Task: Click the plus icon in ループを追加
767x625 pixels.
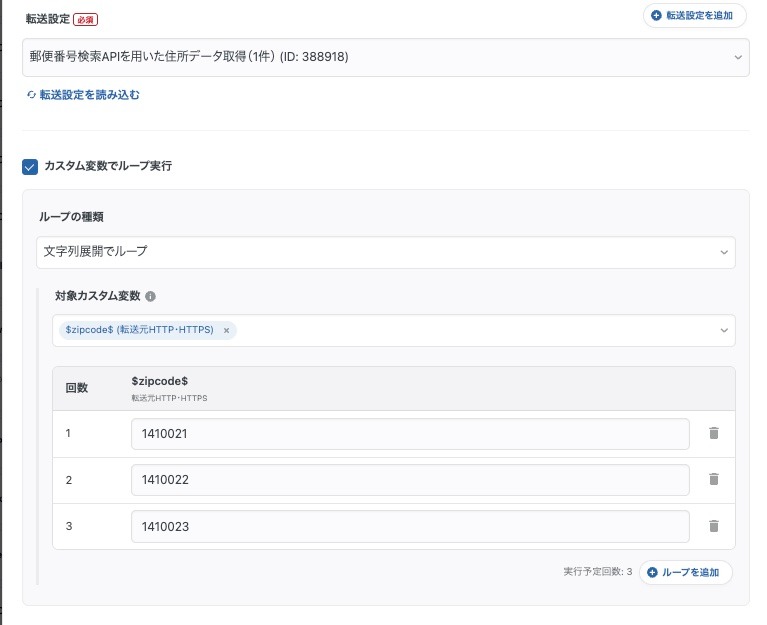Action: (x=653, y=572)
